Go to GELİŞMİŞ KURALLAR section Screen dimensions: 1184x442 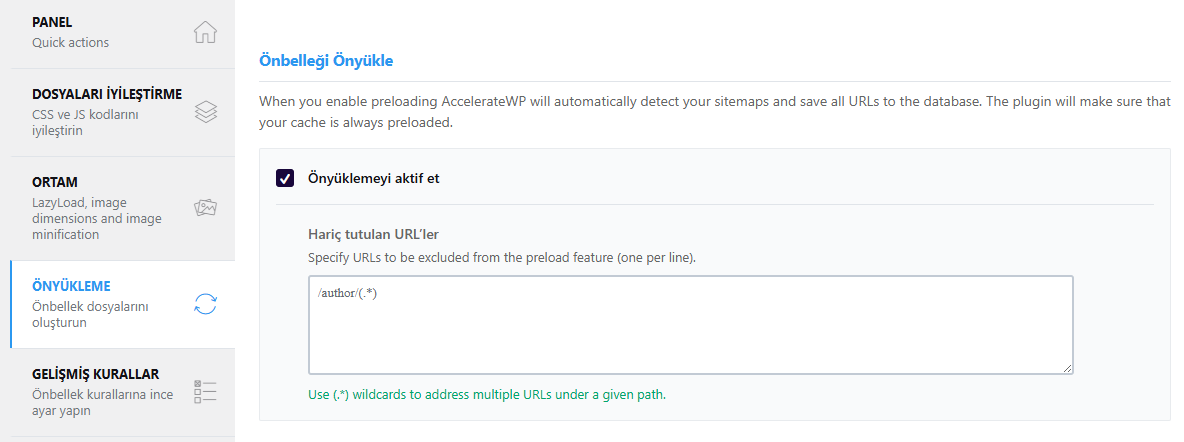[x=100, y=392]
